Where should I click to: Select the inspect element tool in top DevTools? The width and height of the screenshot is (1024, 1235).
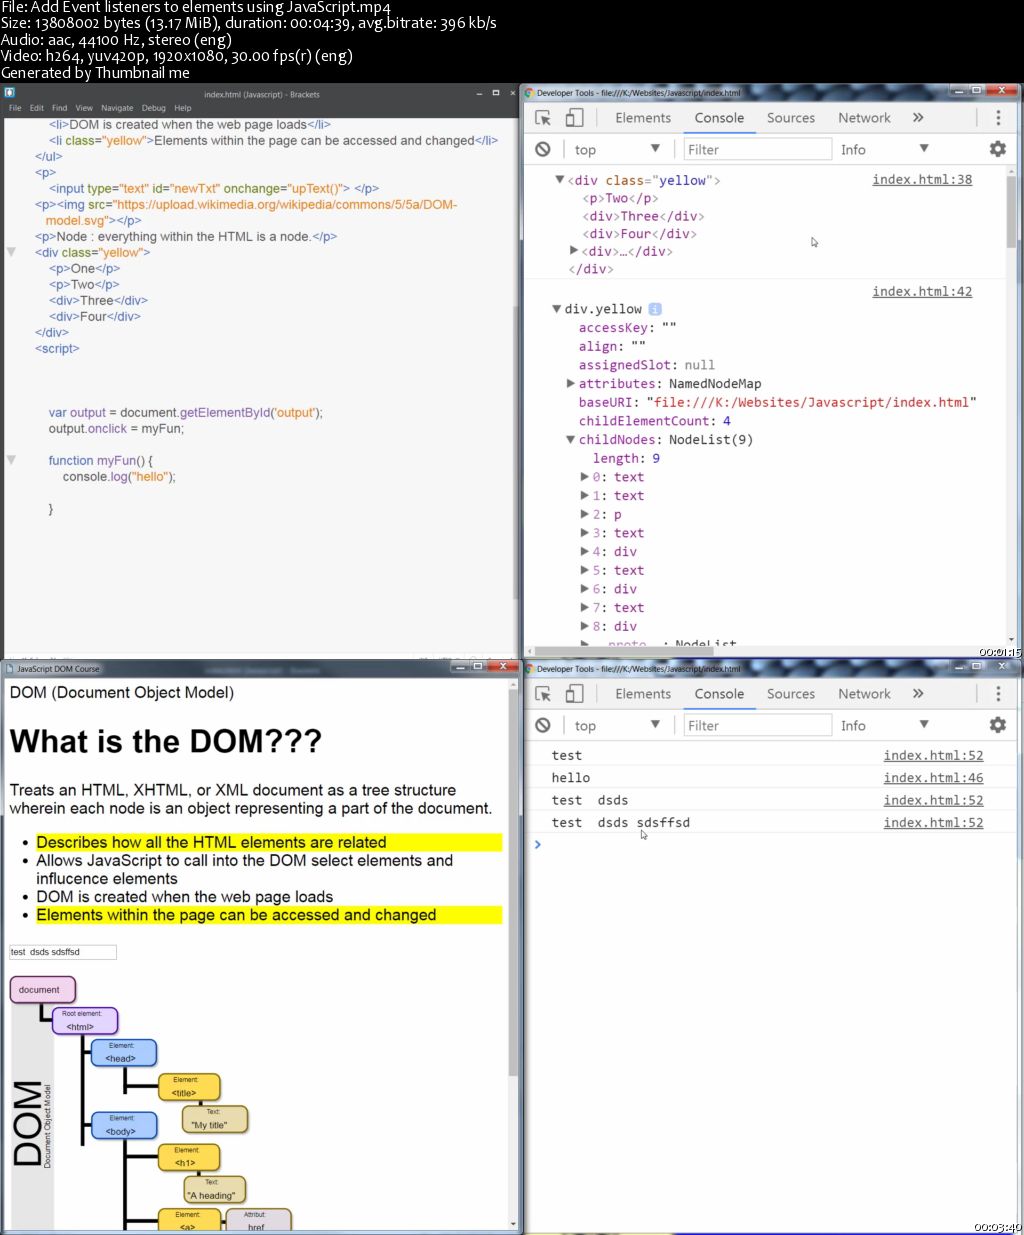(x=542, y=117)
